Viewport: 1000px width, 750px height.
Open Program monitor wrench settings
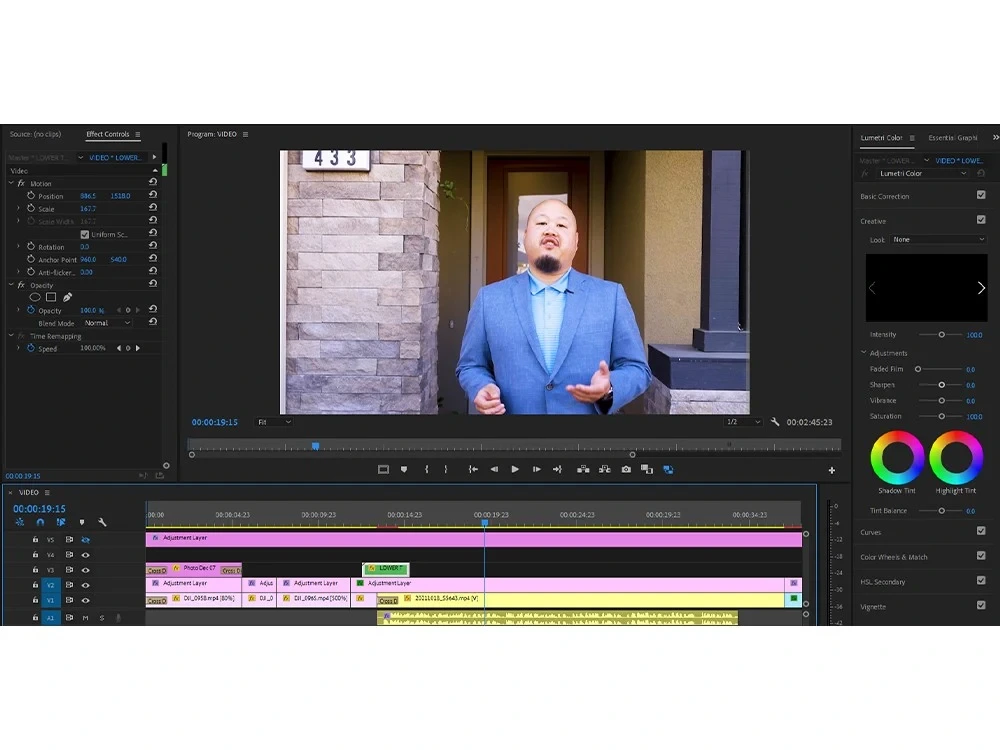pos(775,422)
